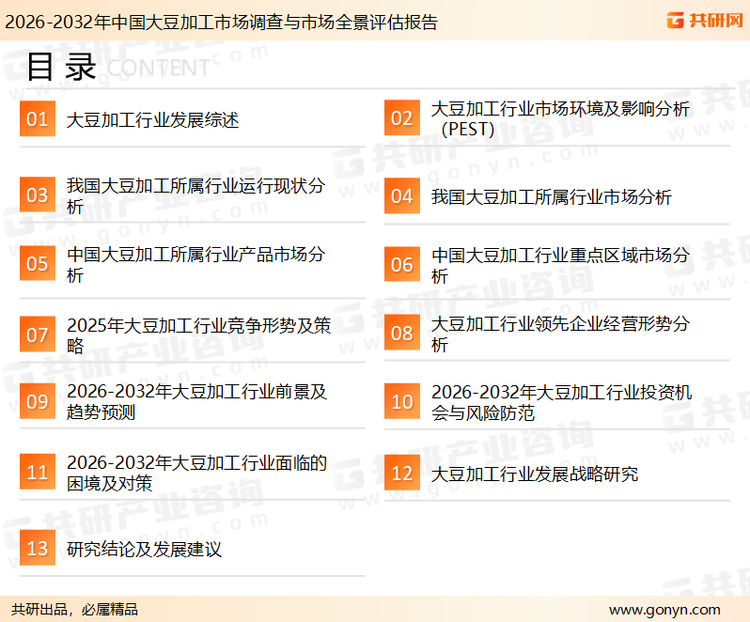This screenshot has width=750, height=622.
Task: Click the report title 2026-2032年中国大豆加工市场调查与市场全景评估报告
Action: [221, 22]
